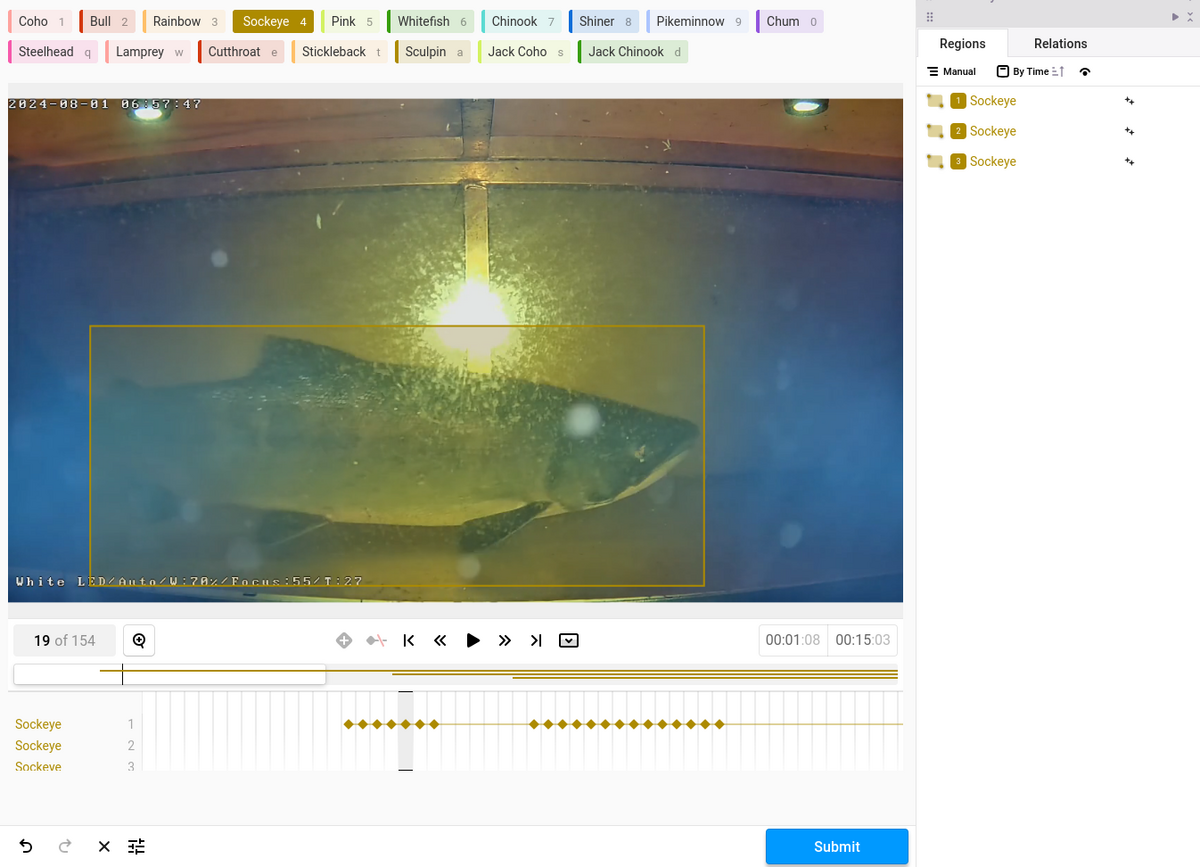Select the Regions tab

962,44
